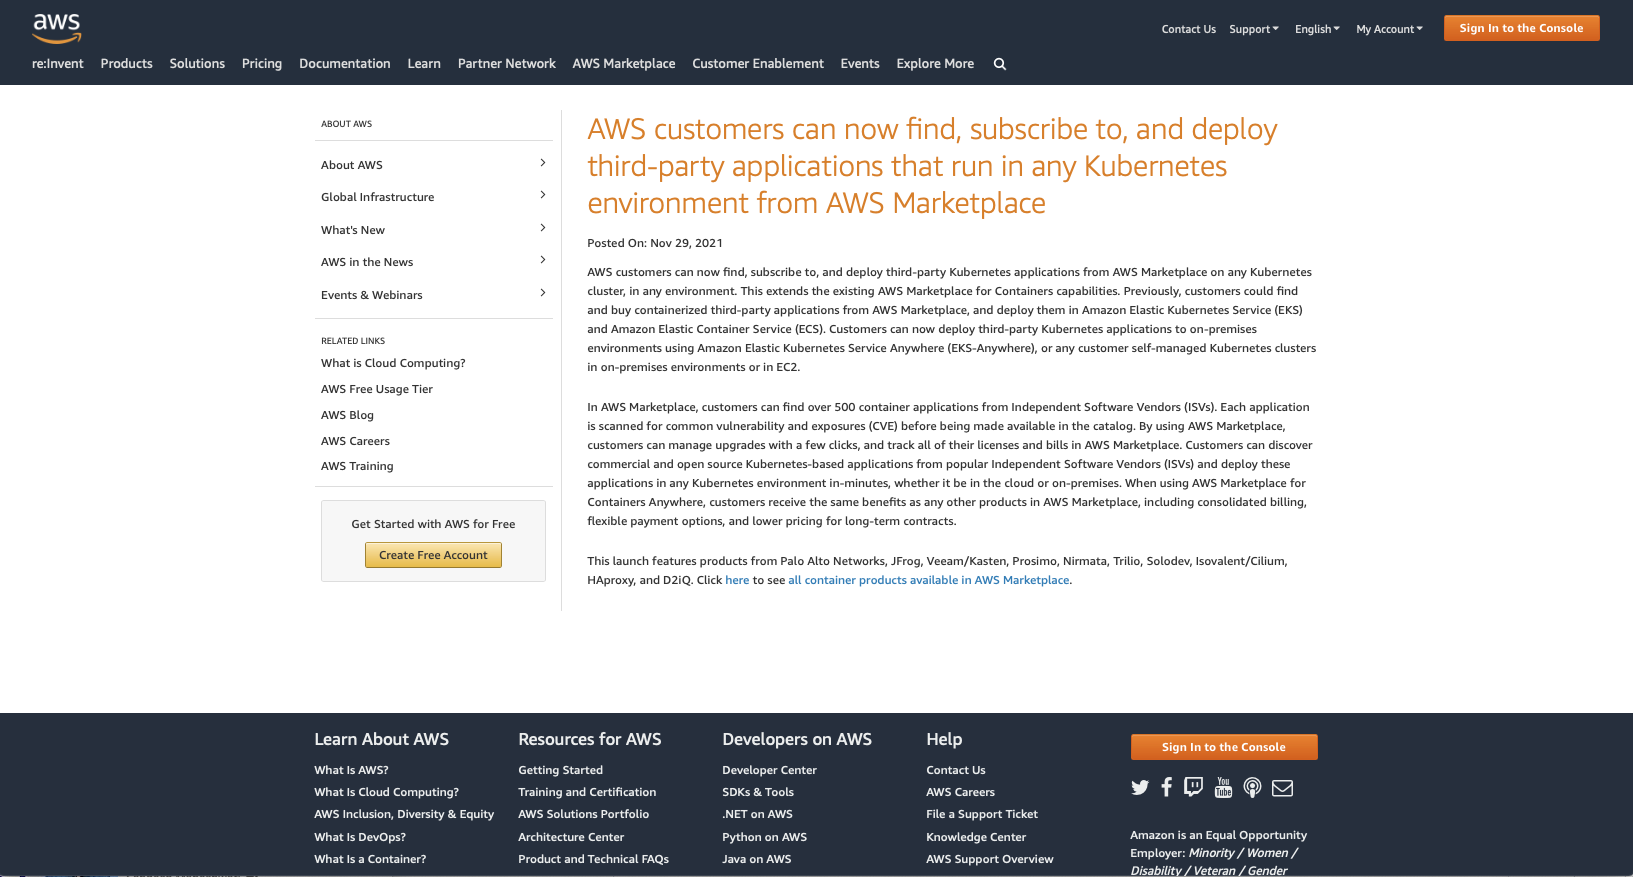Open the My Account dropdown

(1389, 29)
